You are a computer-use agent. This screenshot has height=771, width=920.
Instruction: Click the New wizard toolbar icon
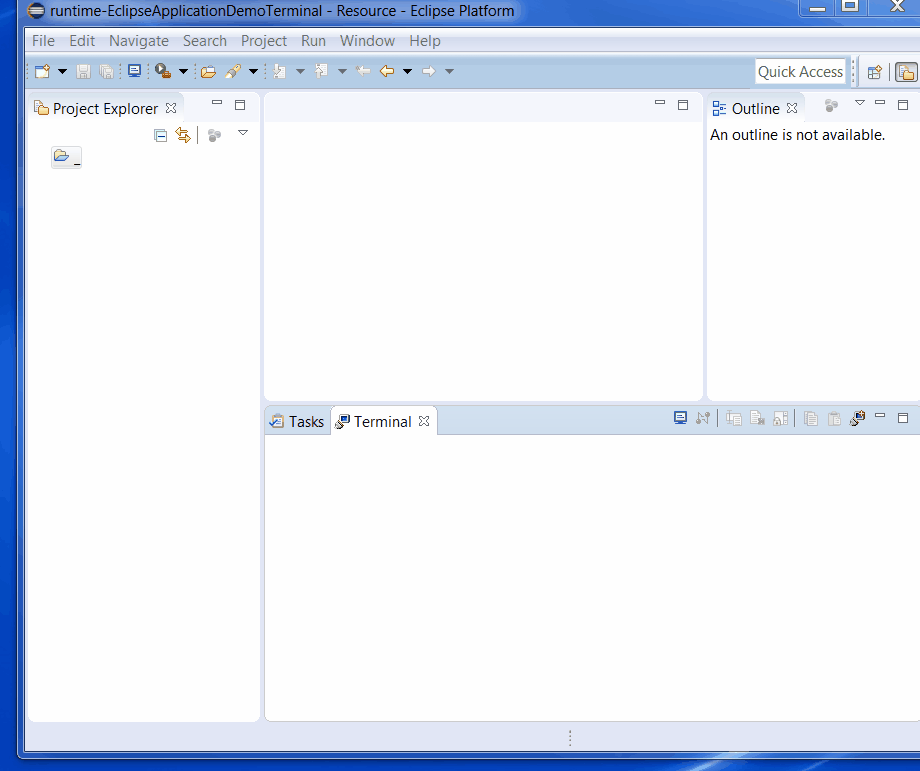coord(42,71)
